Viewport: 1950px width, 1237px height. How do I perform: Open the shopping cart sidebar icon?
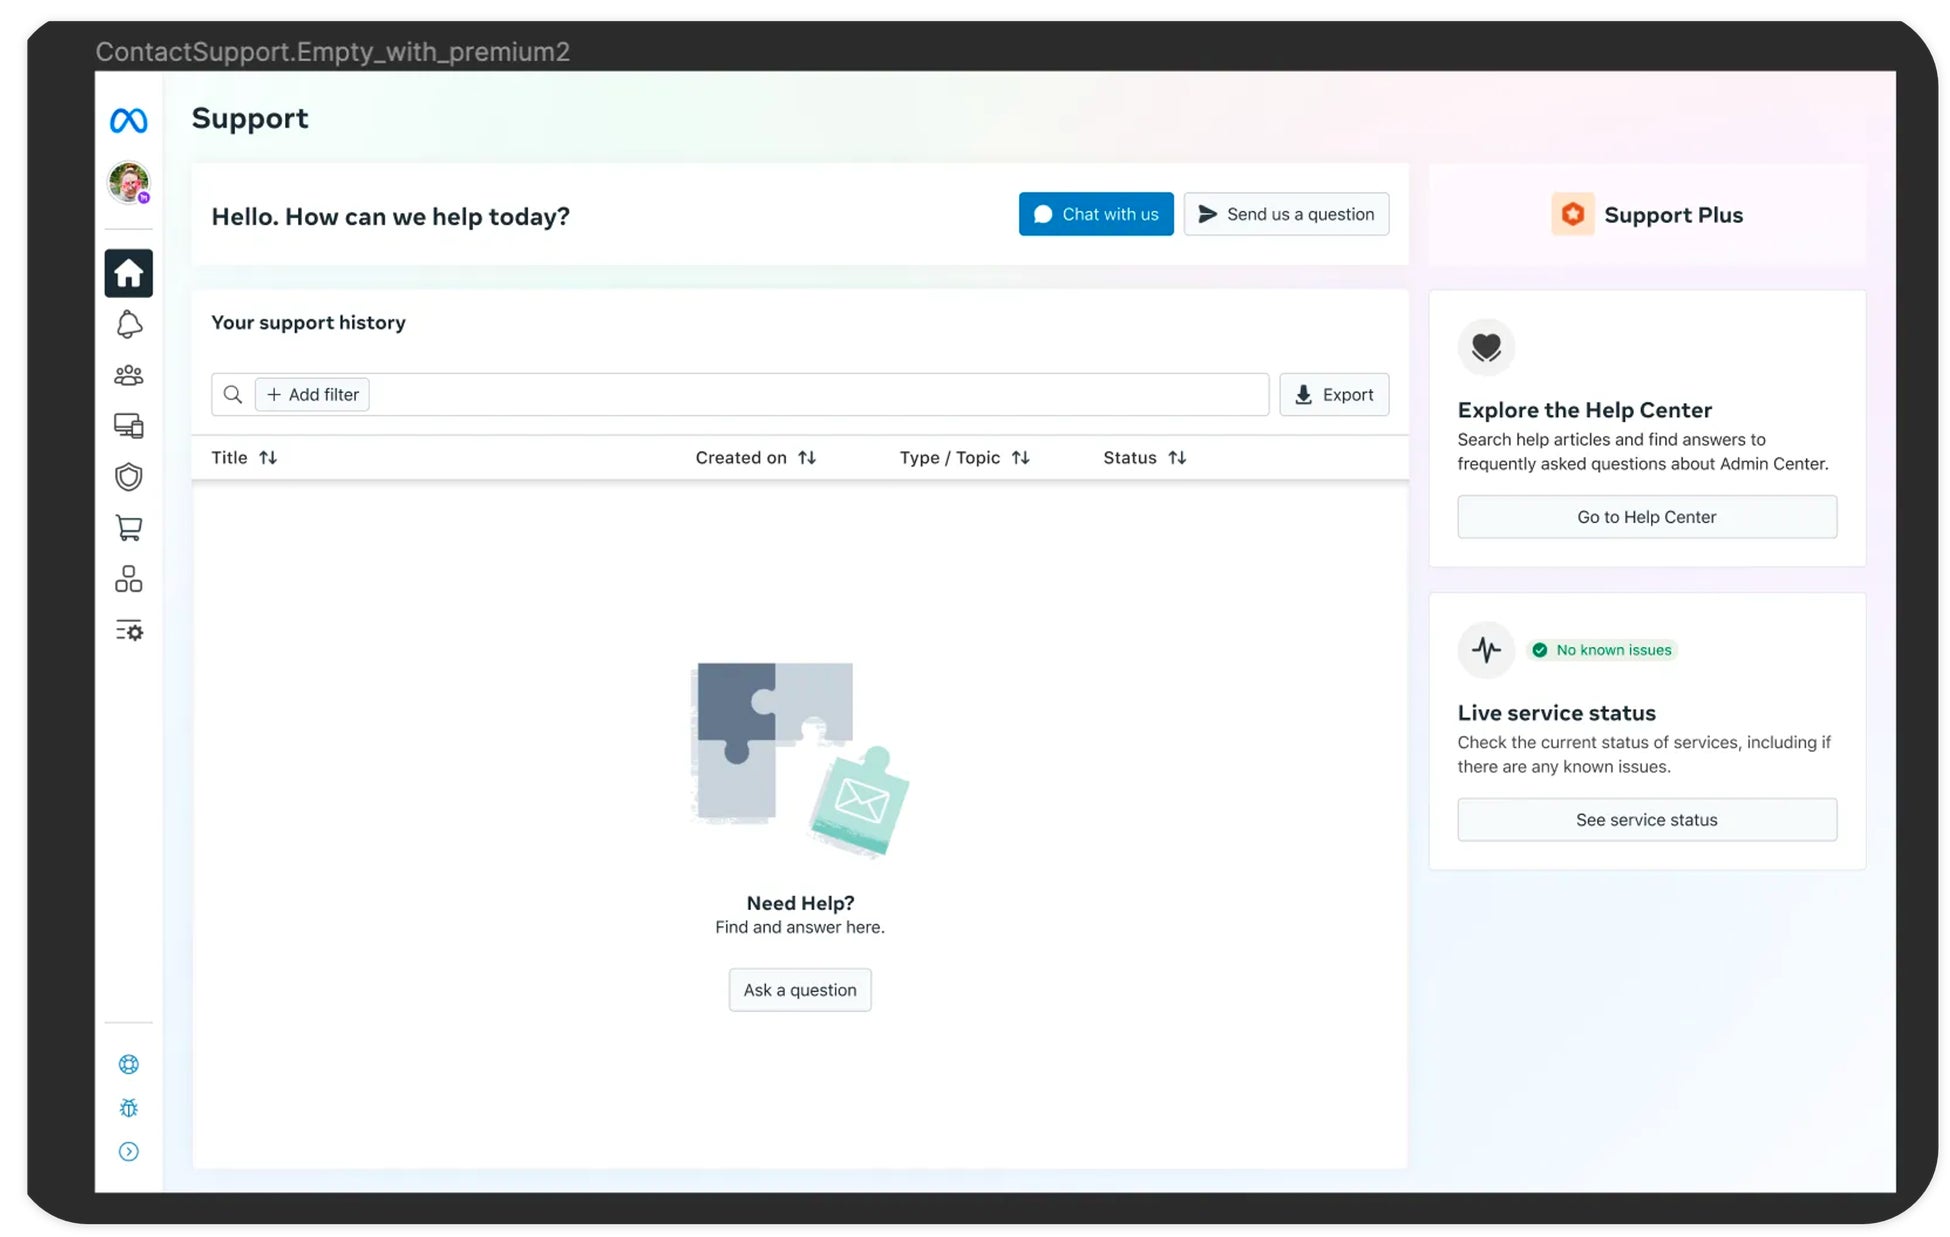point(128,528)
